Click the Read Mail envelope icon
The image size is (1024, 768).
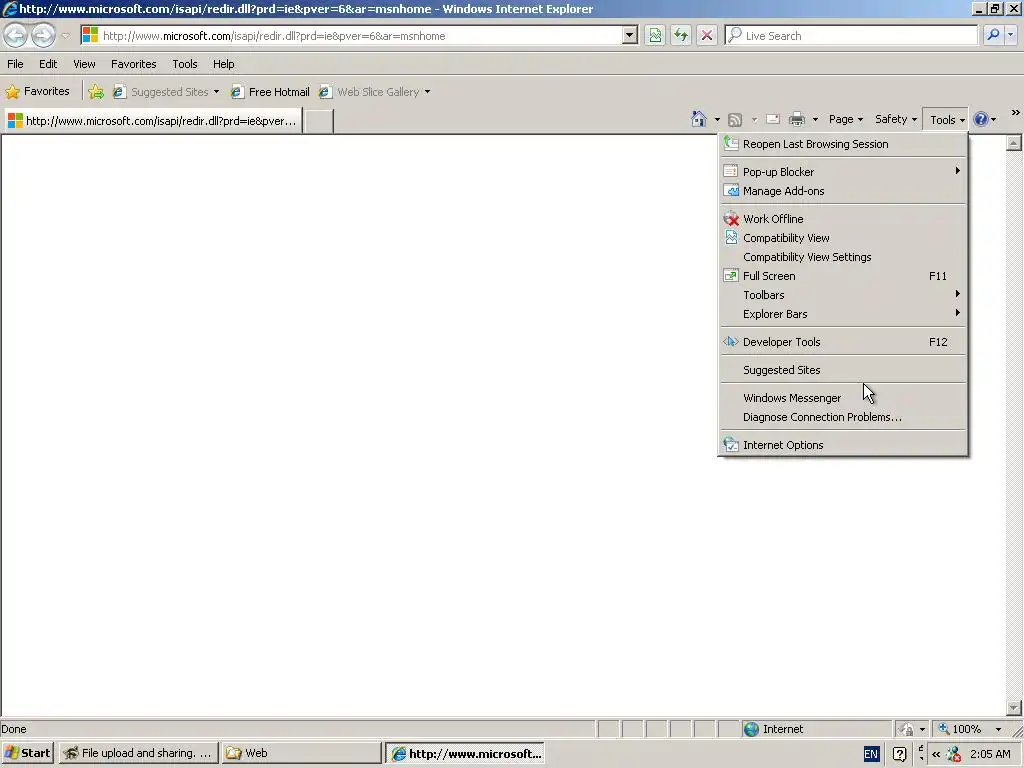(x=773, y=120)
